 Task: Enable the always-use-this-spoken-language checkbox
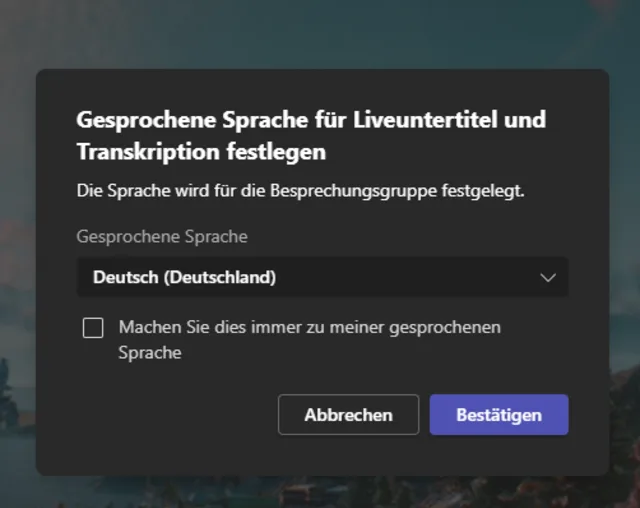[93, 328]
